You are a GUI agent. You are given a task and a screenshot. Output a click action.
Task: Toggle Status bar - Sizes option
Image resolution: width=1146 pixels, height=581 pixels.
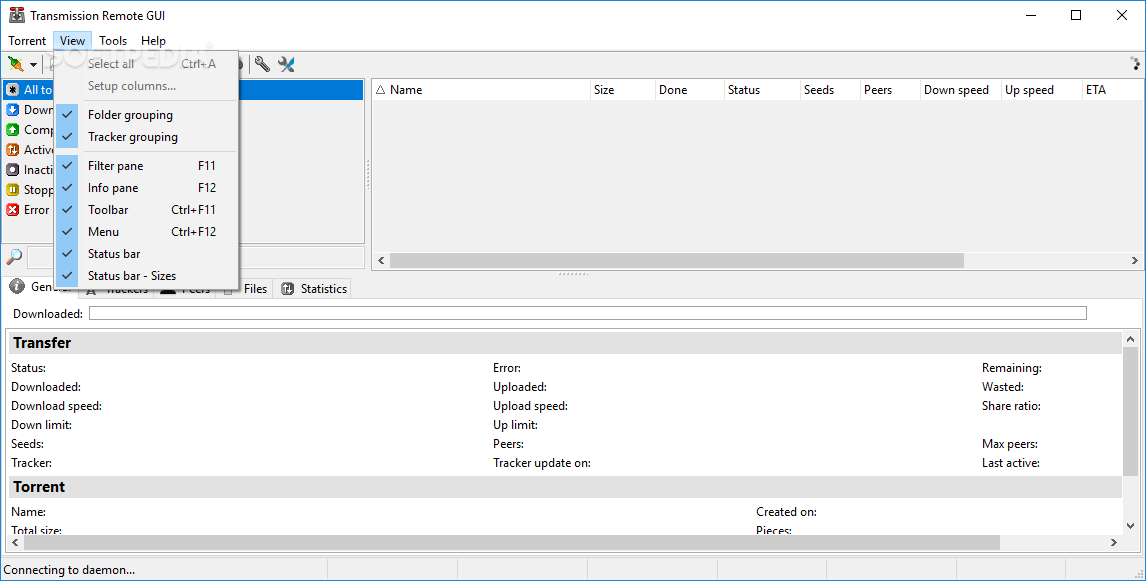(146, 276)
